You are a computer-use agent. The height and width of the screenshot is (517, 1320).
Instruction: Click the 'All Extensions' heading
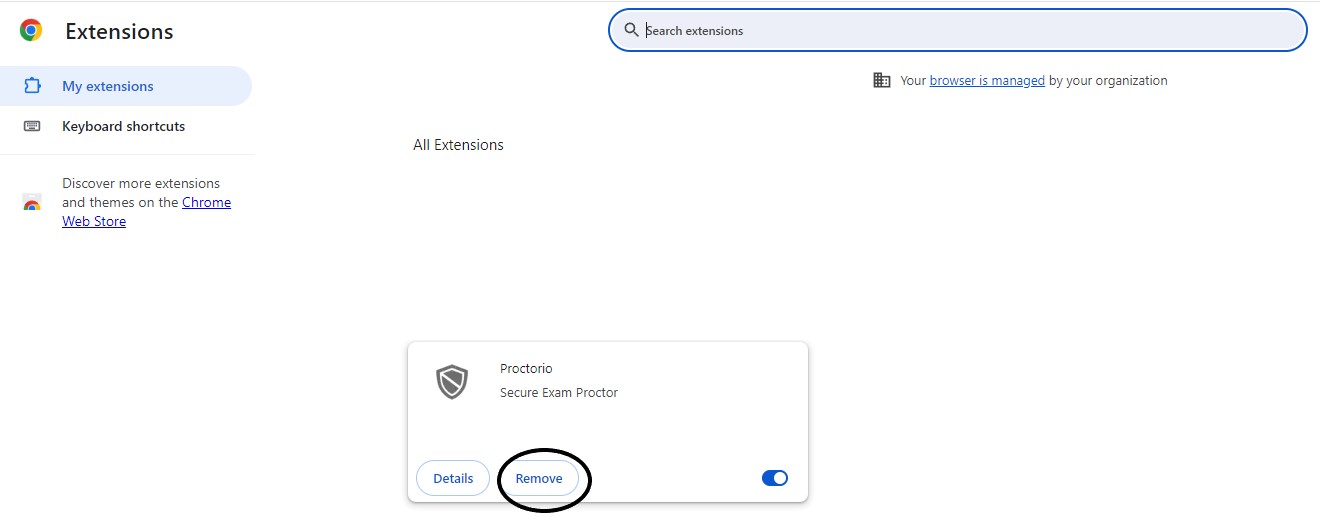458,145
